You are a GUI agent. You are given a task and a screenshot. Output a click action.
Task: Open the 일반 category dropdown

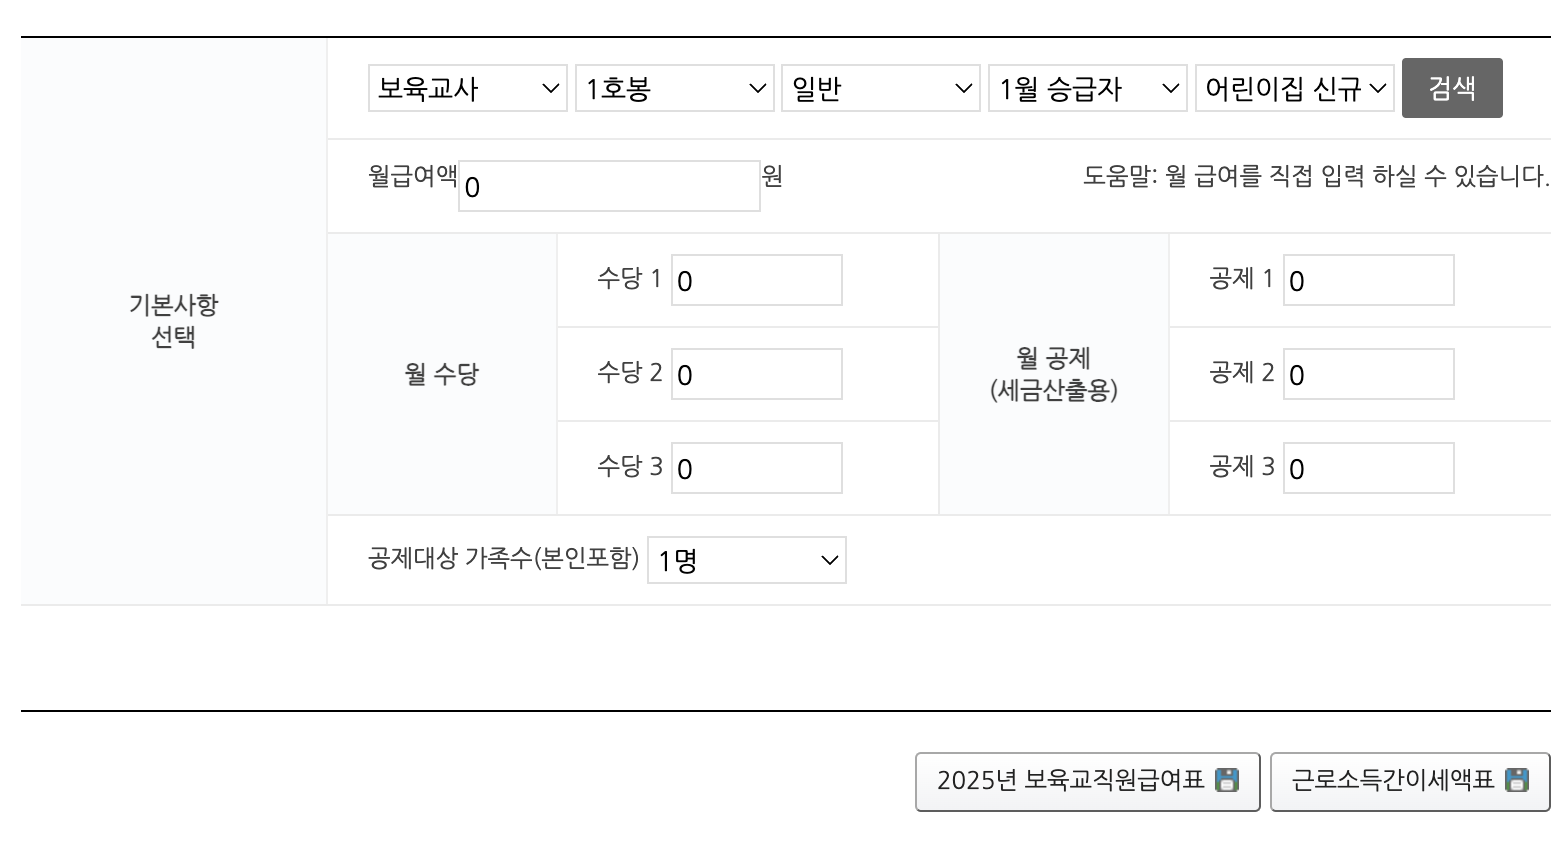tap(879, 88)
